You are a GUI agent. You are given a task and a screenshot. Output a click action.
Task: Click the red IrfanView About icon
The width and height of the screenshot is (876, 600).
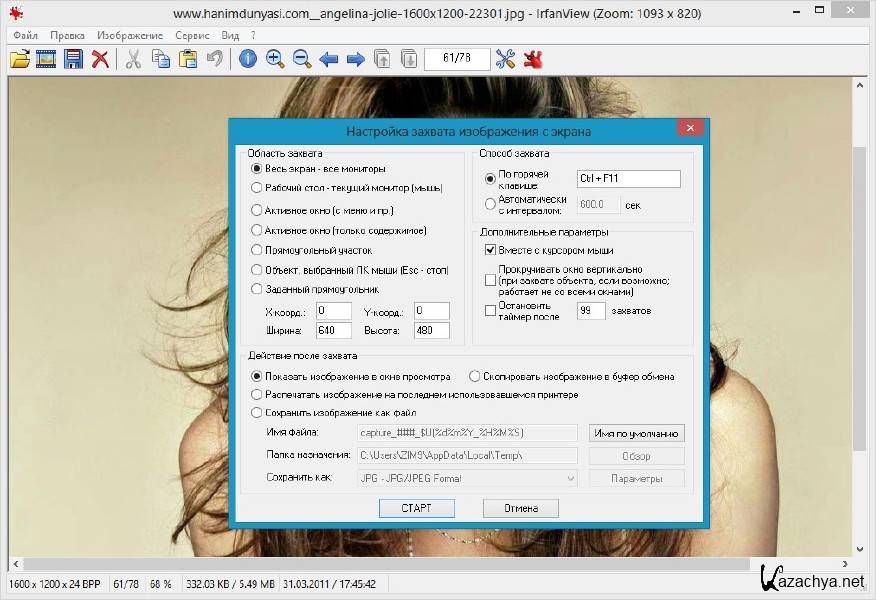tap(532, 59)
